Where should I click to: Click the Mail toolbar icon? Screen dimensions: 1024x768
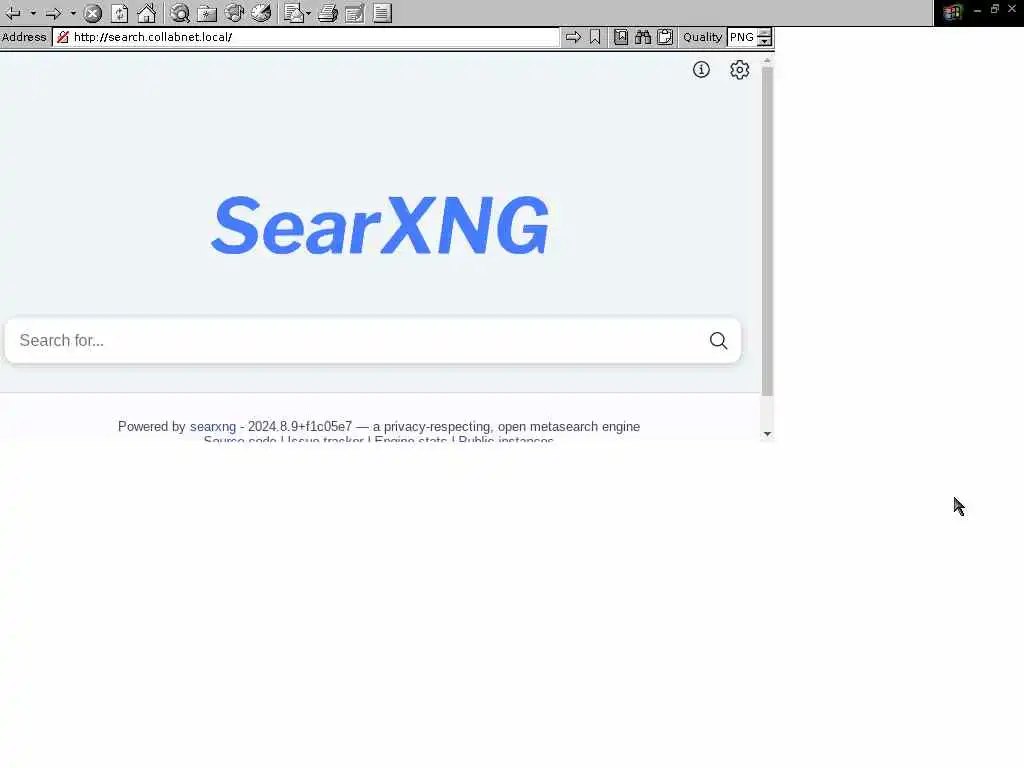(x=294, y=13)
